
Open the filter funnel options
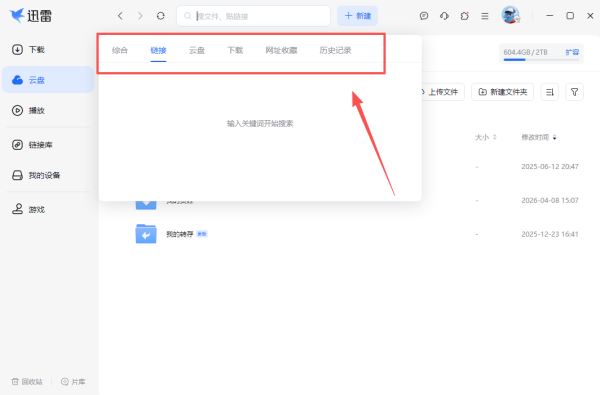click(x=574, y=92)
